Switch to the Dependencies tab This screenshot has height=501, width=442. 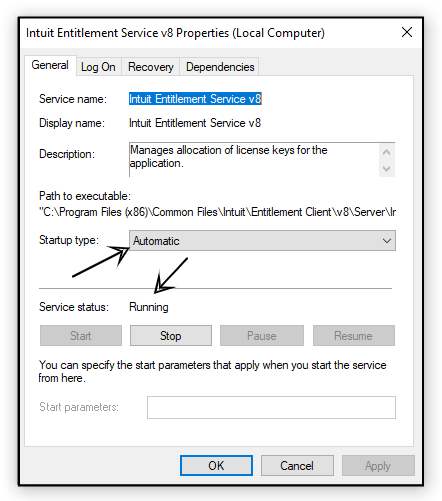pyautogui.click(x=220, y=67)
